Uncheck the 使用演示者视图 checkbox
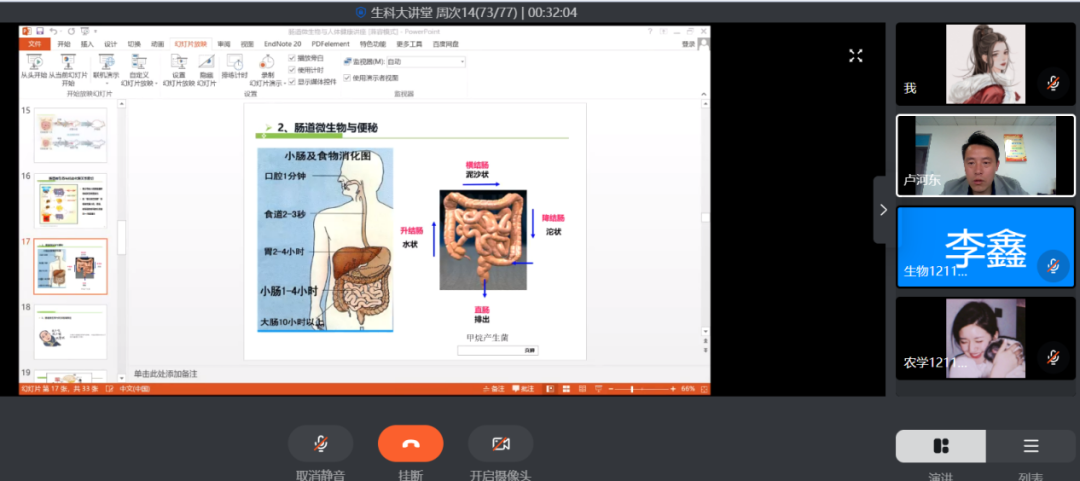The image size is (1080, 481). [347, 77]
